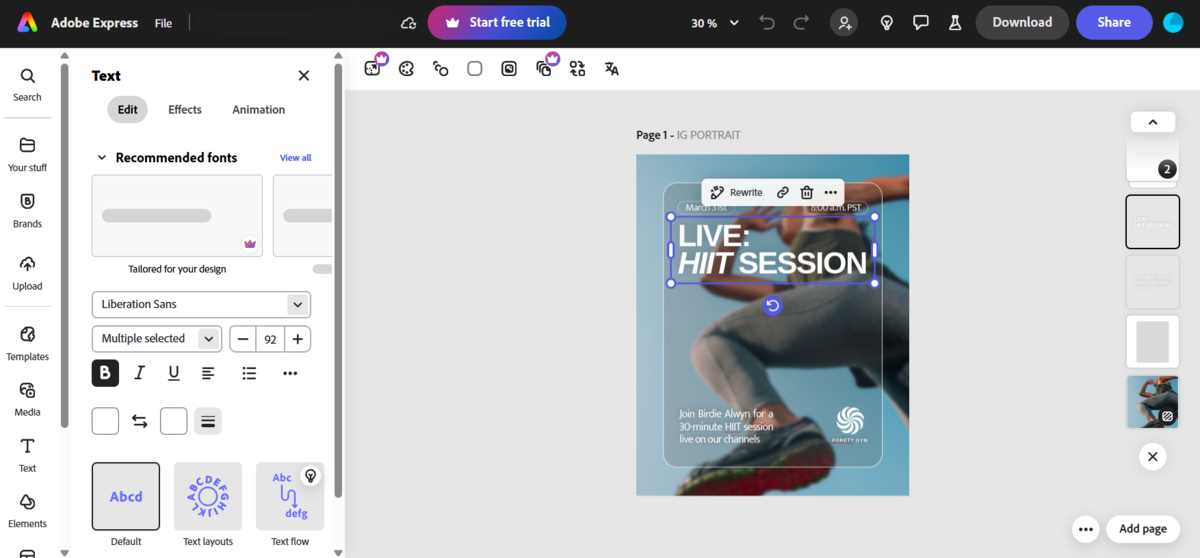
Task: Click the link icon on text toolbar
Action: [x=783, y=192]
